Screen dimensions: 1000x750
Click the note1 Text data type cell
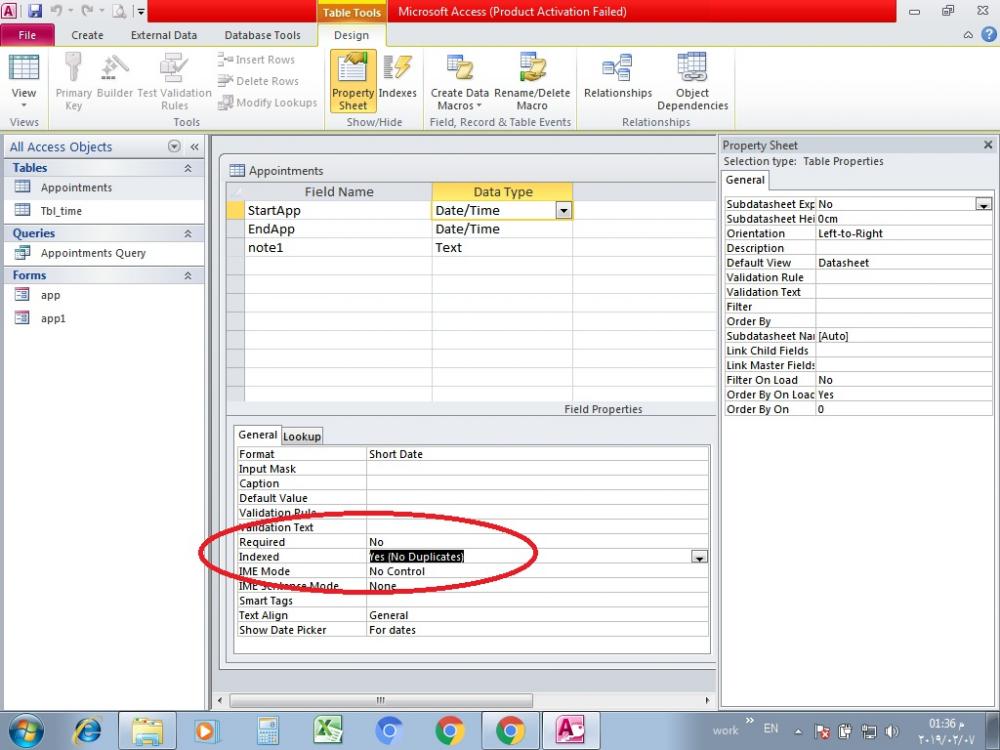coord(503,247)
